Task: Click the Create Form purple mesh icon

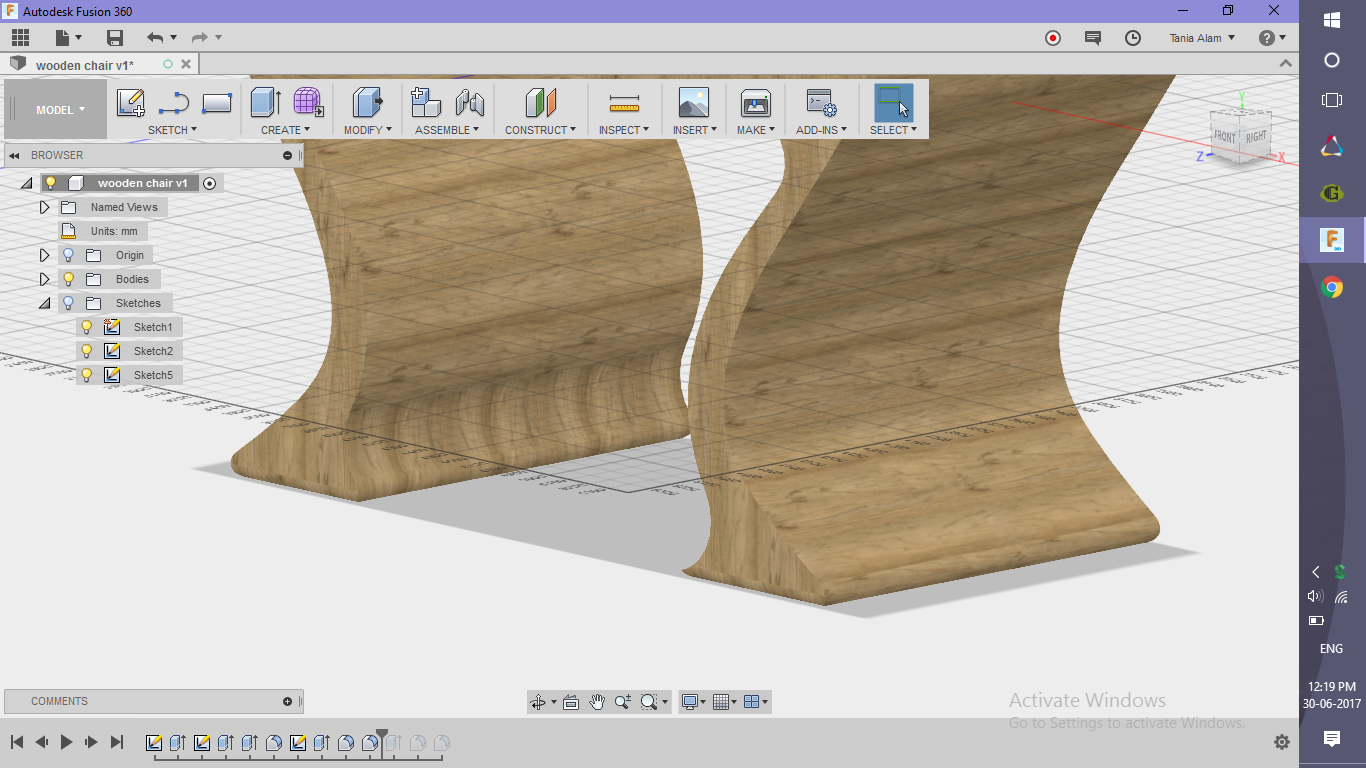Action: point(308,103)
